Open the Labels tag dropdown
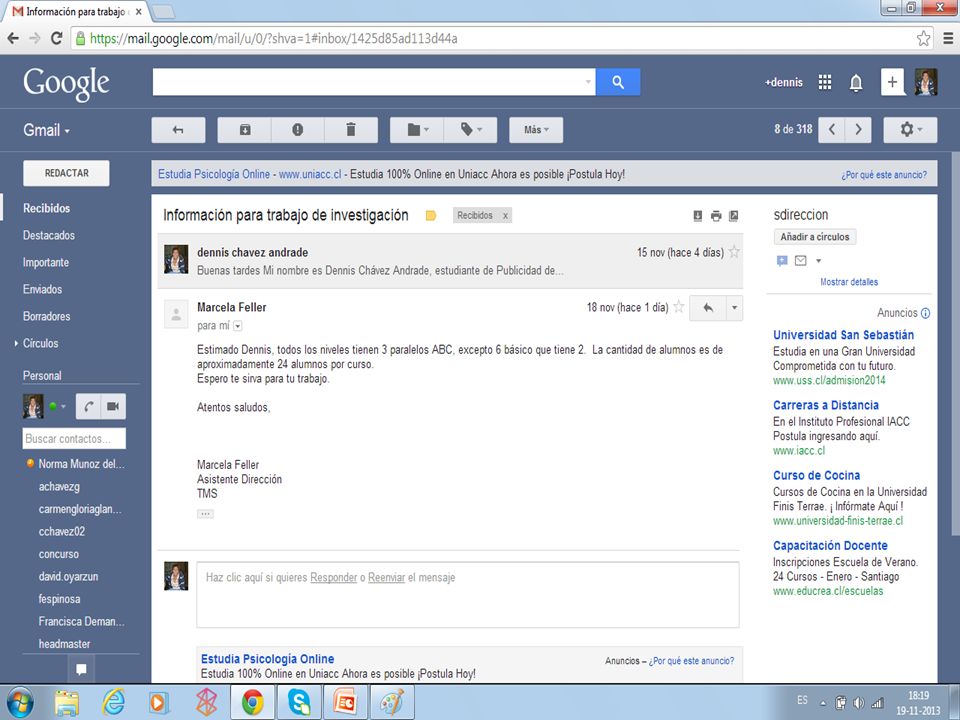Screen dimensions: 960x720 470,130
